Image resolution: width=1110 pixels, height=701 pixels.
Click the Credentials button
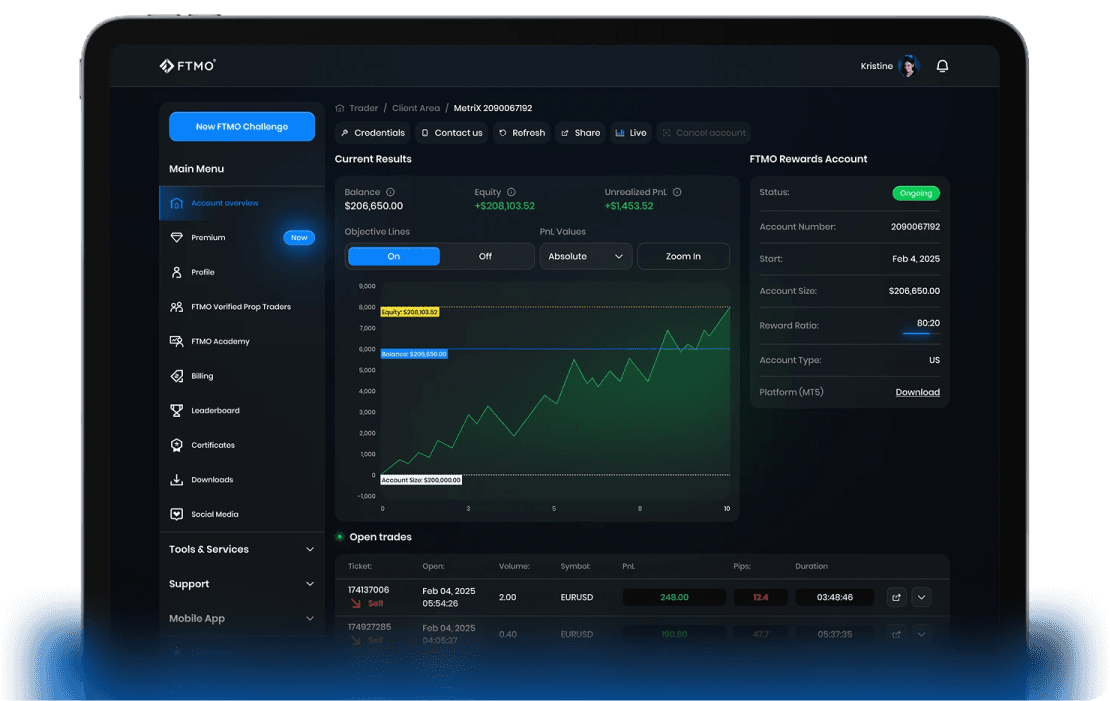pos(373,133)
